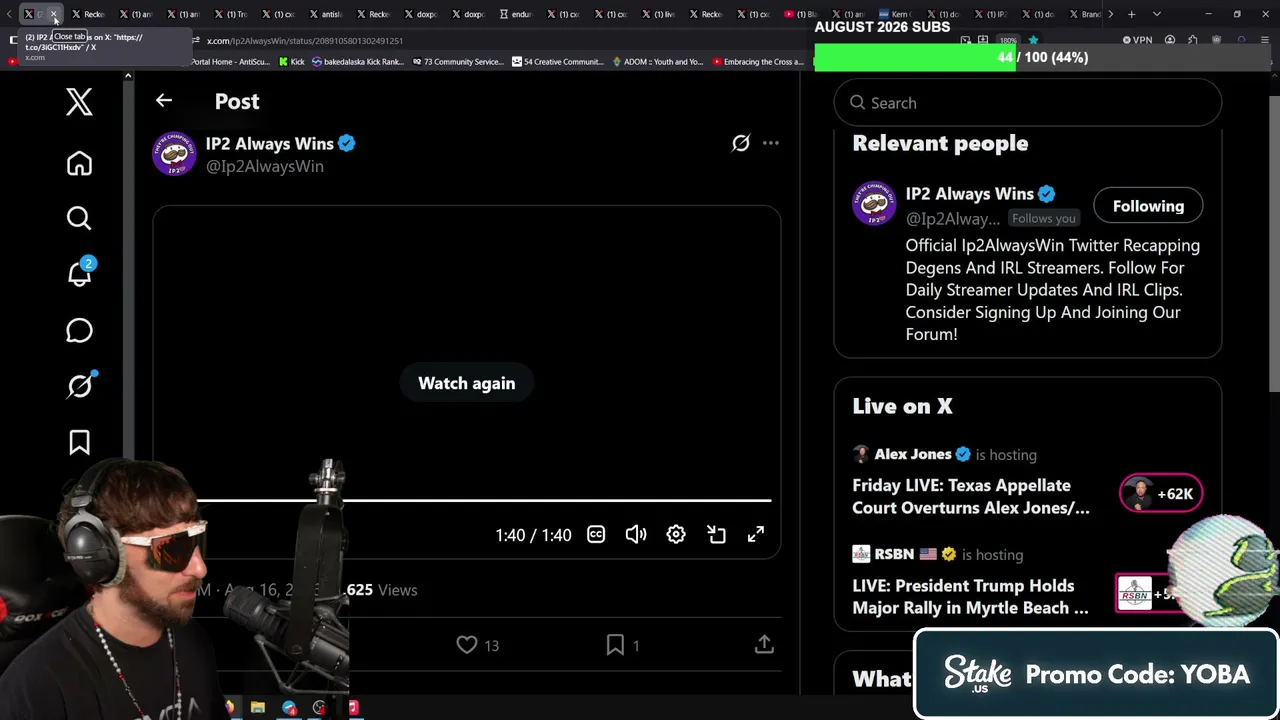Image resolution: width=1280 pixels, height=720 pixels.
Task: Toggle video closed captions
Action: (x=596, y=535)
